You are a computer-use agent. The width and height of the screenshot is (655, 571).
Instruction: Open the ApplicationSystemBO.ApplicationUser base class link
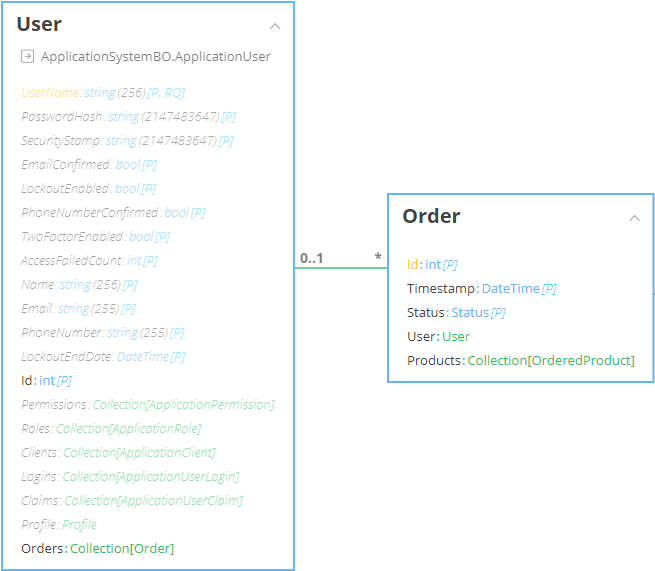point(155,57)
